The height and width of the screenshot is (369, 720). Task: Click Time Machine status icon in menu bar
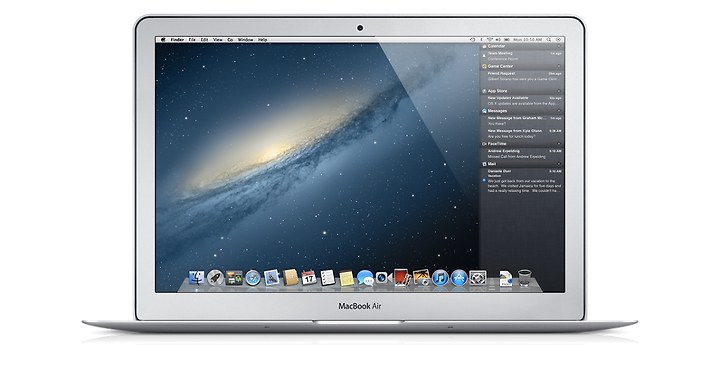coord(472,40)
